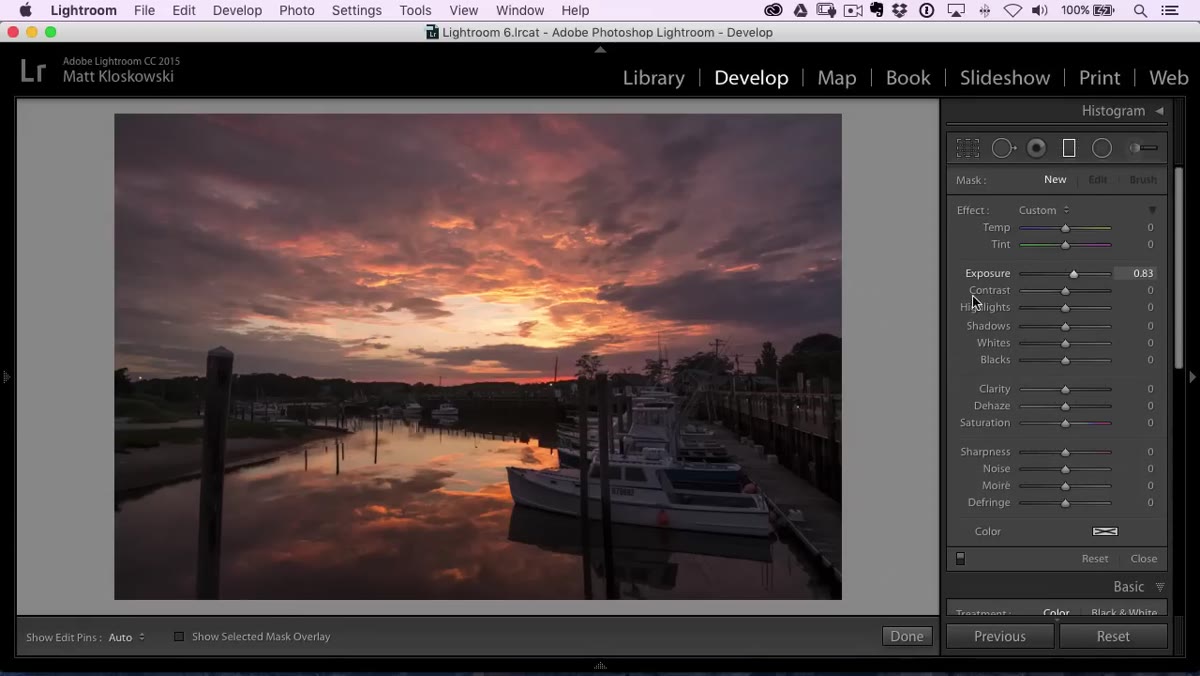
Task: Open the Window menu
Action: 520,10
